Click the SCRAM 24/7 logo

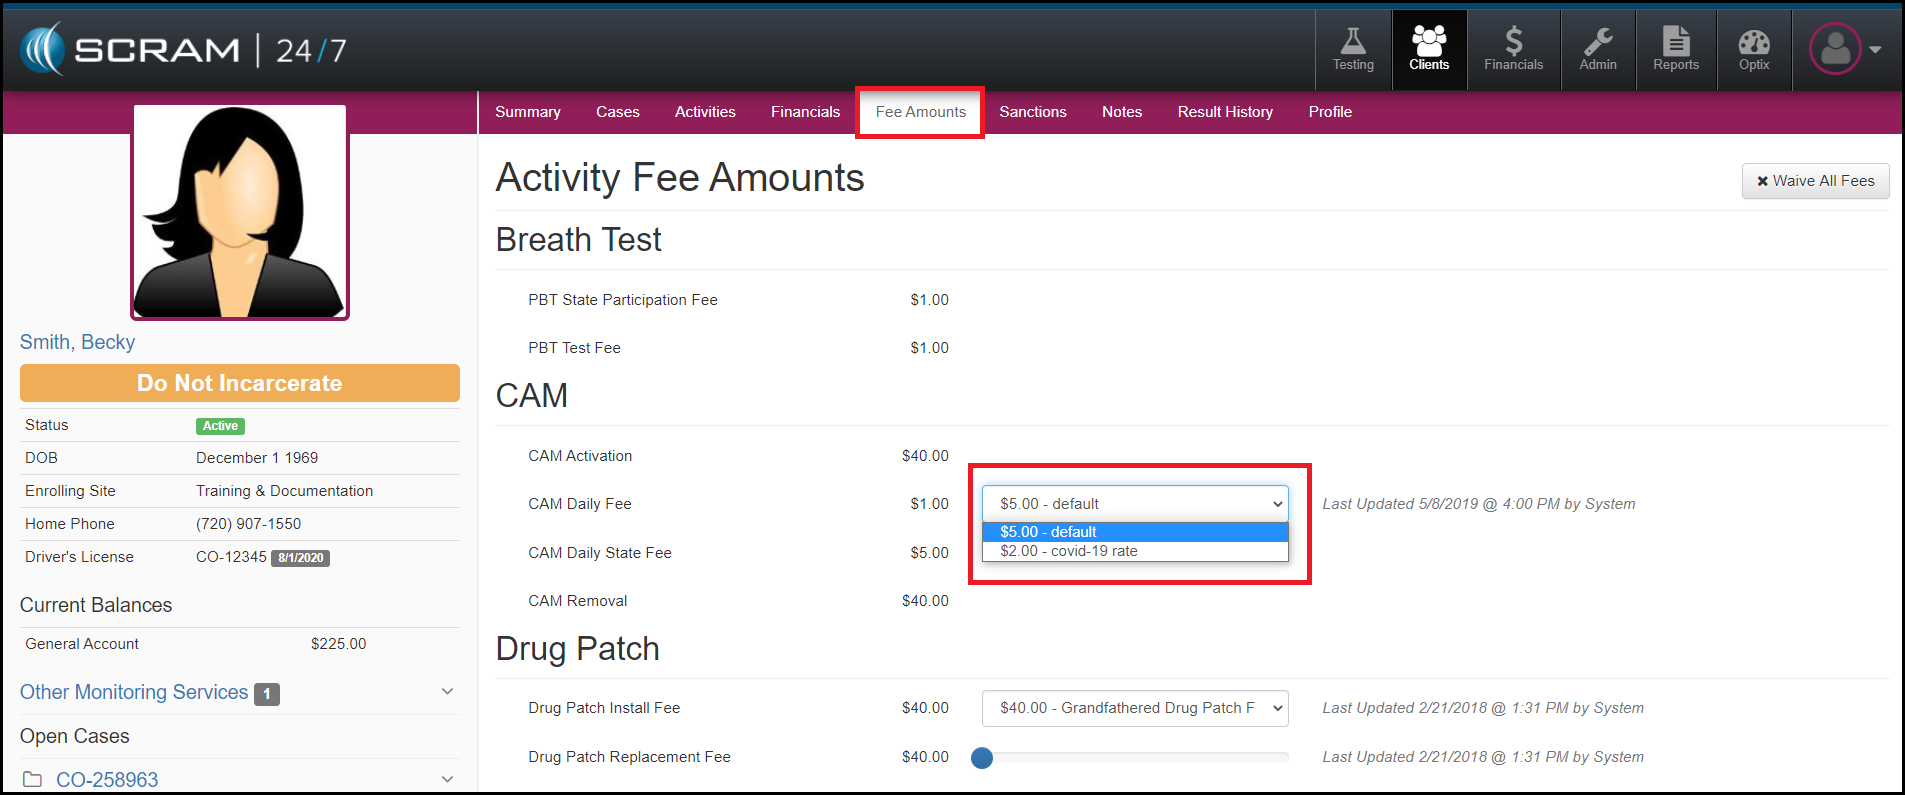point(183,50)
